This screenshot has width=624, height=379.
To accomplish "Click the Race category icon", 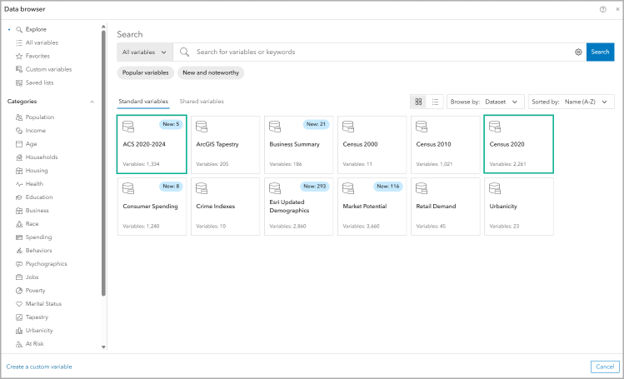I will 19,224.
